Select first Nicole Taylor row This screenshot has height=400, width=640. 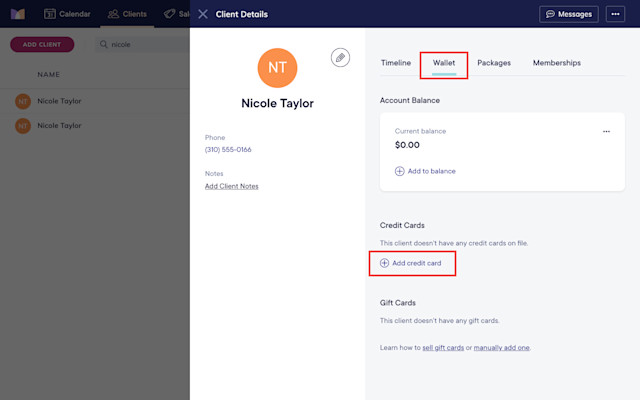point(95,101)
